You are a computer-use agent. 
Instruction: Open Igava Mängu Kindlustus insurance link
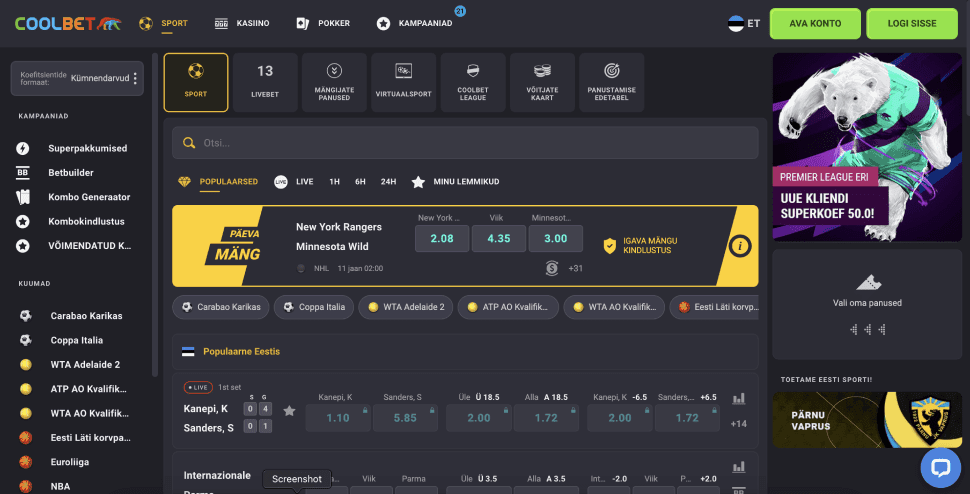pyautogui.click(x=640, y=246)
